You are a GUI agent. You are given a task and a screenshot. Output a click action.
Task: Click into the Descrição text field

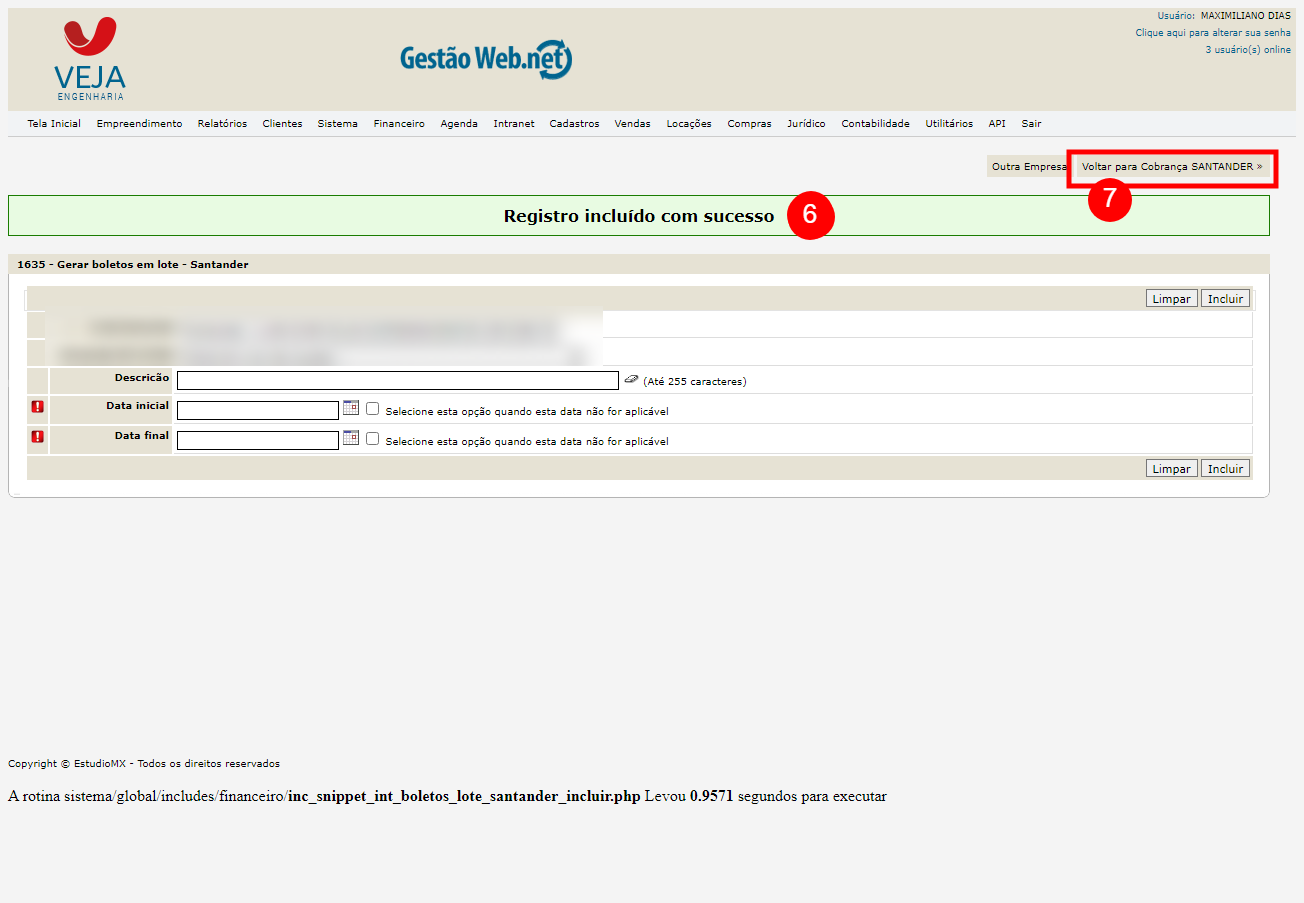(x=397, y=381)
